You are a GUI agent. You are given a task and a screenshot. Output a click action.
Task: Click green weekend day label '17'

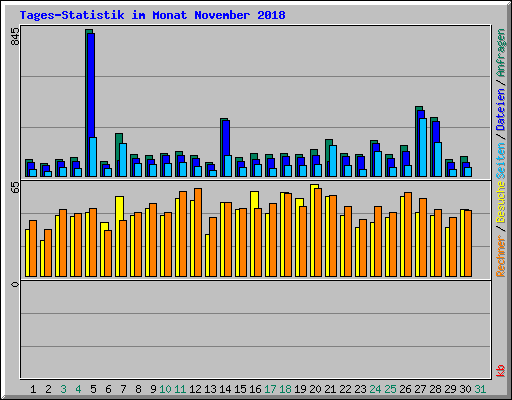[270, 389]
